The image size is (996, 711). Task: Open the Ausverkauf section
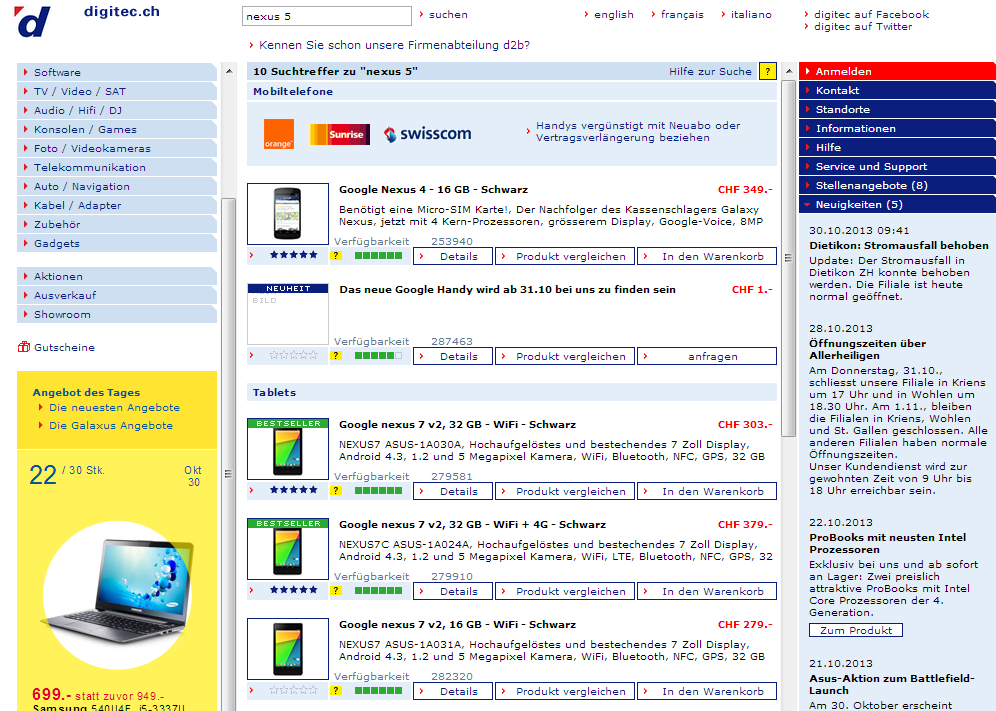pos(117,295)
